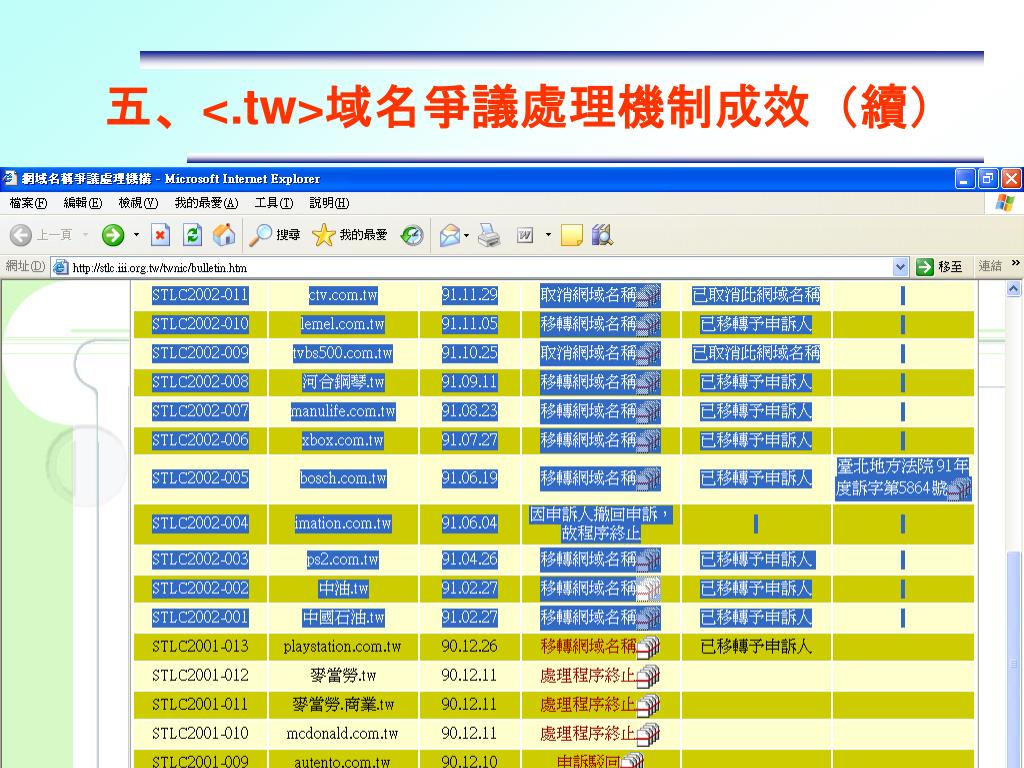Select case number STLC2002-011

200,295
